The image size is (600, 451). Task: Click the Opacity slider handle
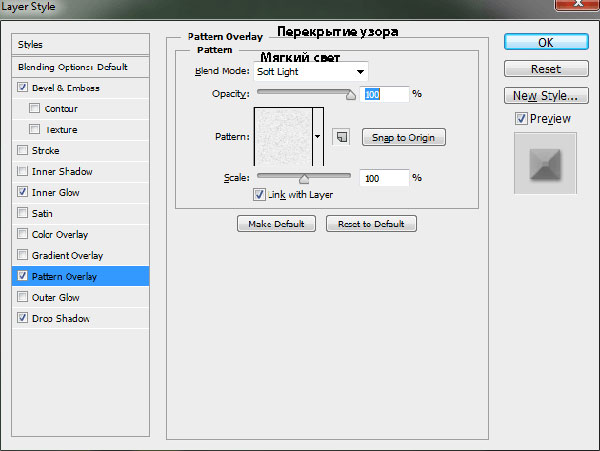(x=350, y=95)
